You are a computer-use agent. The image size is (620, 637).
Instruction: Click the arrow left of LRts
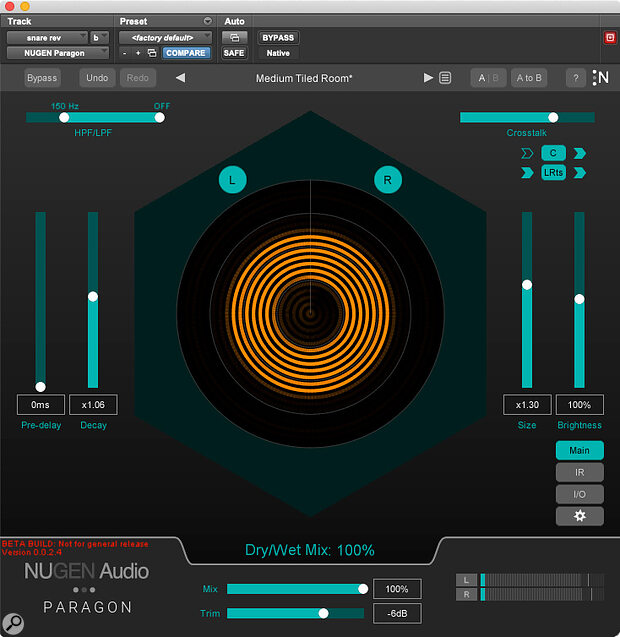[x=527, y=173]
